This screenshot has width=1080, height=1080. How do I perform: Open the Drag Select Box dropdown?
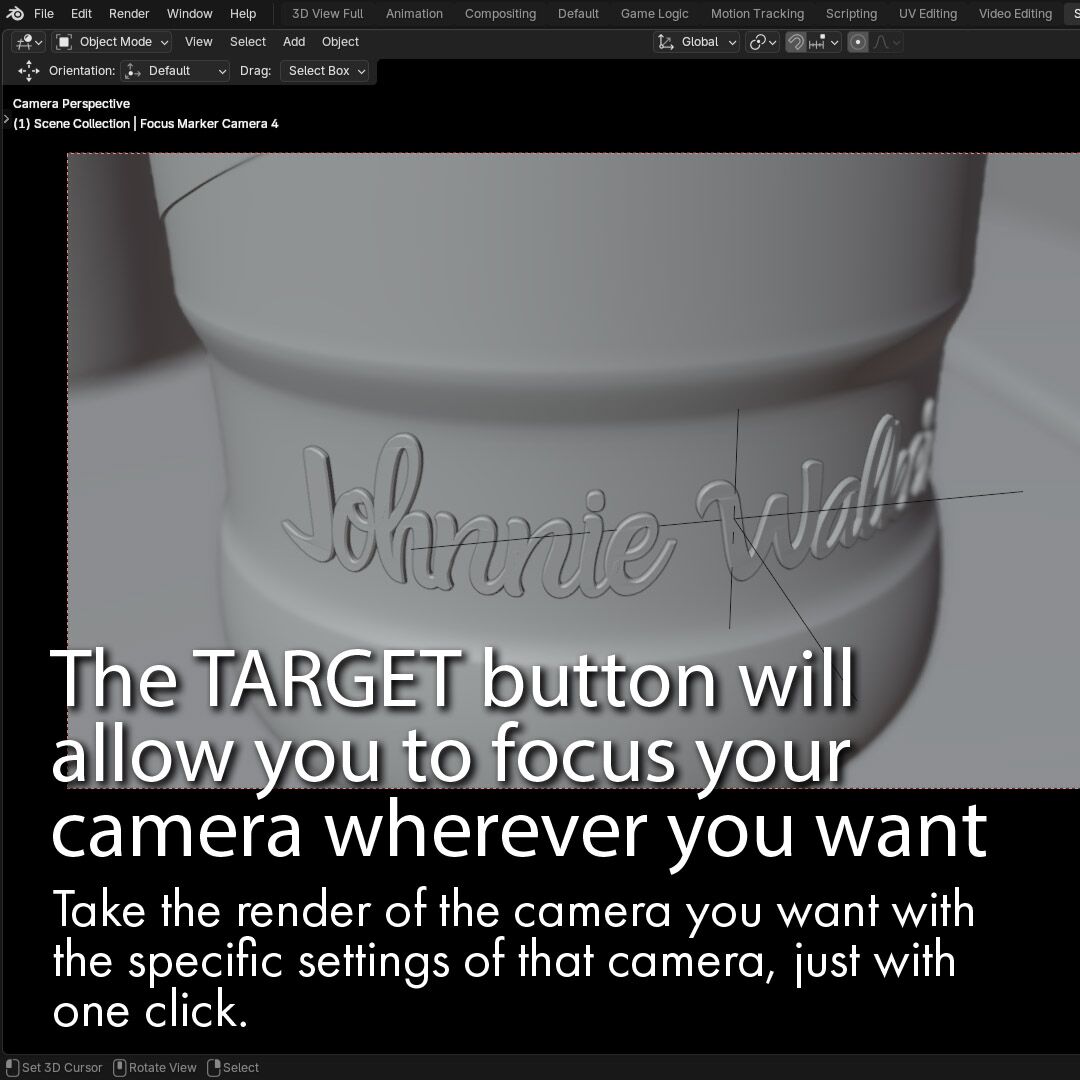click(327, 71)
